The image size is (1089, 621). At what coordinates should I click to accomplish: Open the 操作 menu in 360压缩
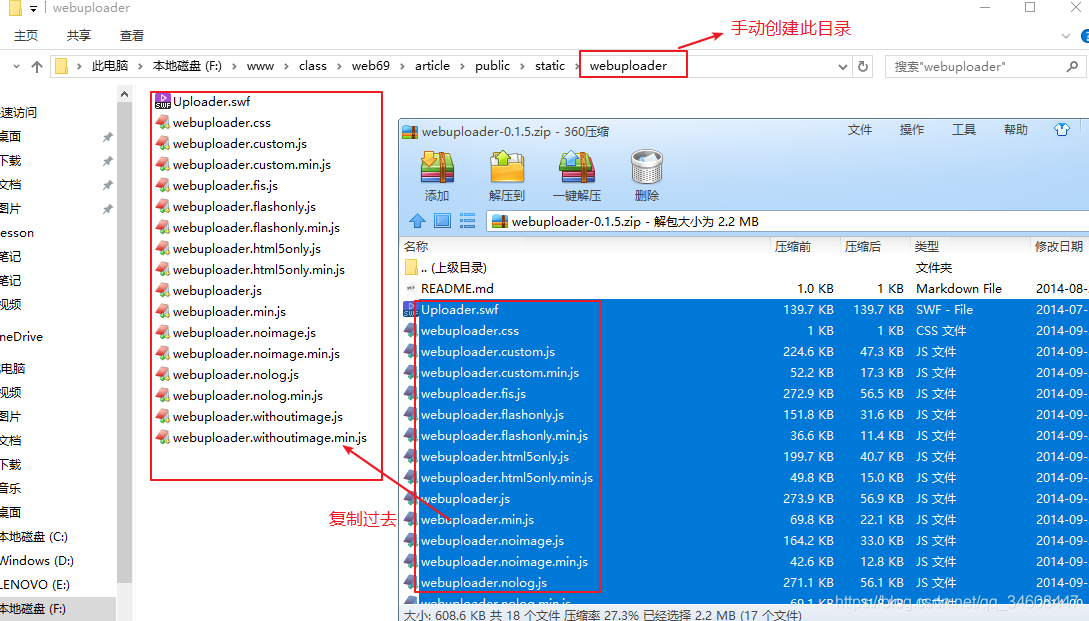pos(911,130)
